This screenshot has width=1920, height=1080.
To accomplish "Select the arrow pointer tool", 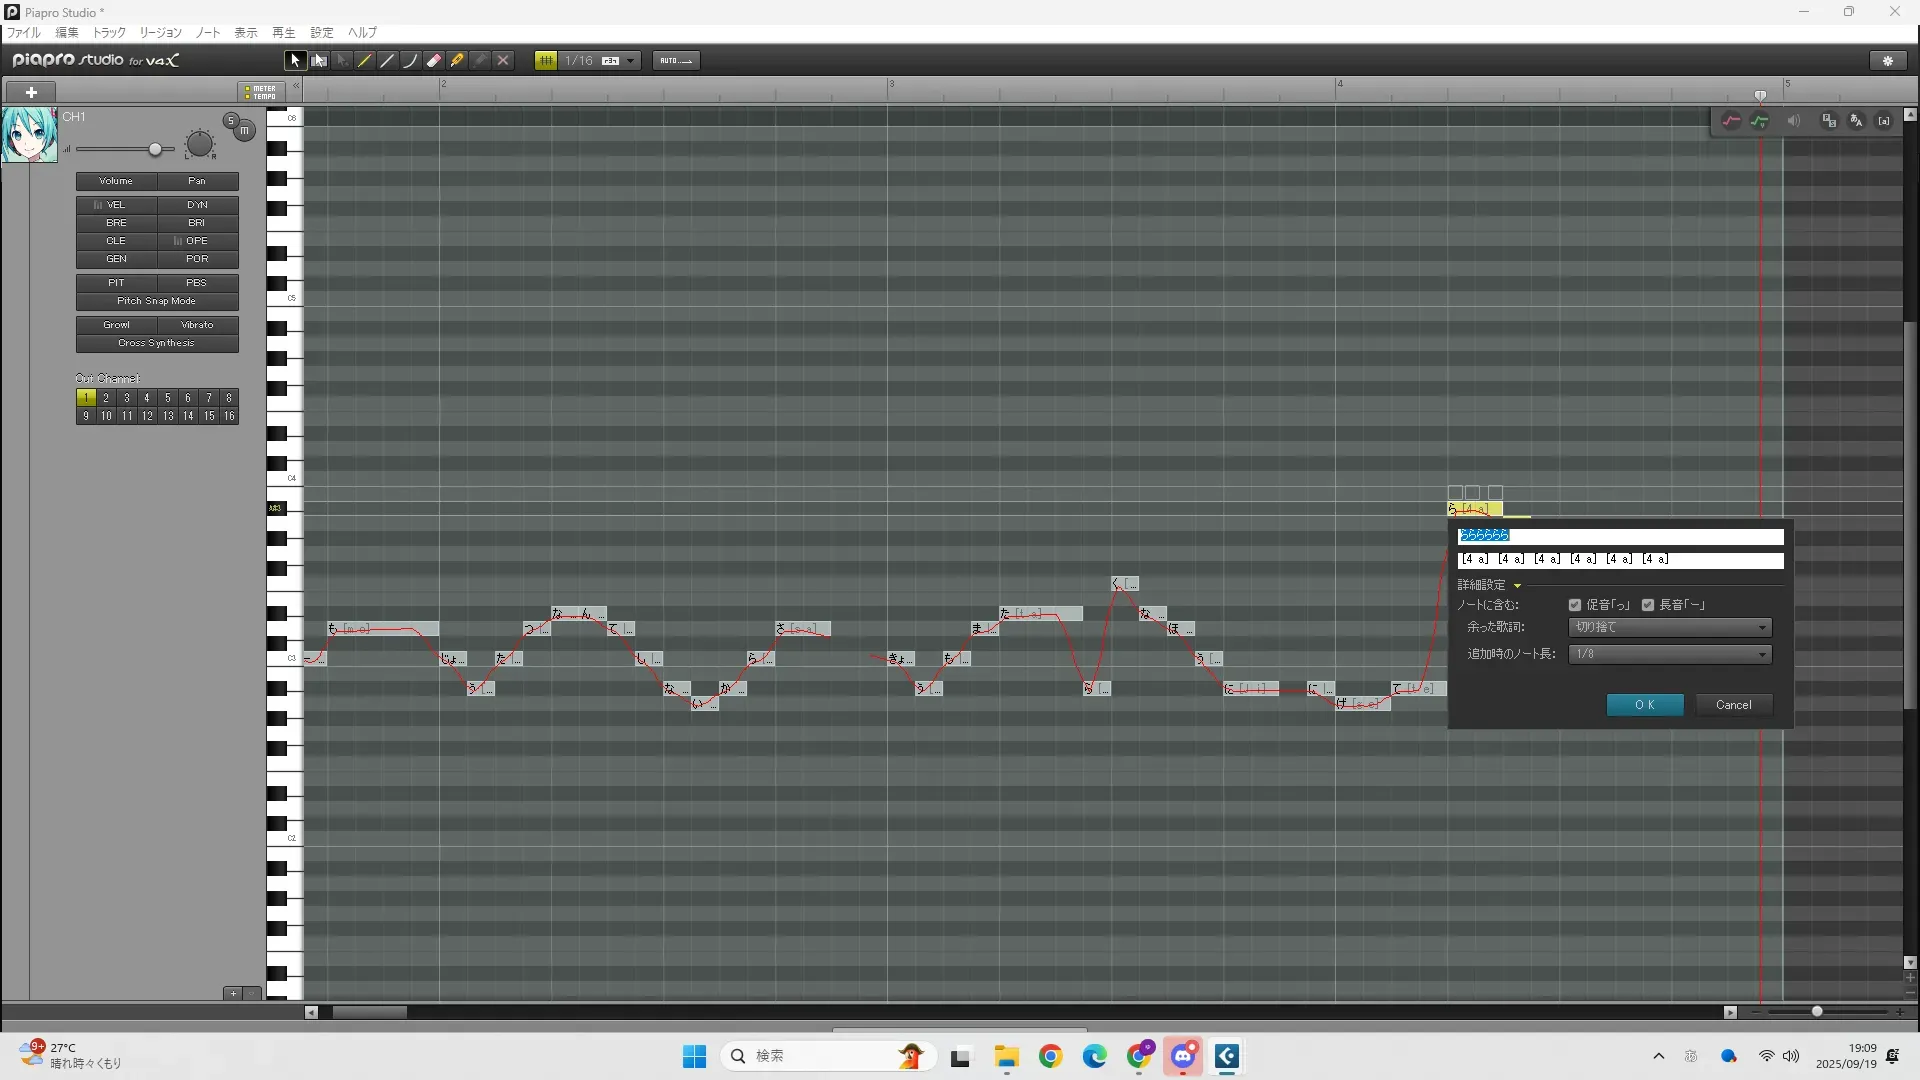I will tap(295, 61).
